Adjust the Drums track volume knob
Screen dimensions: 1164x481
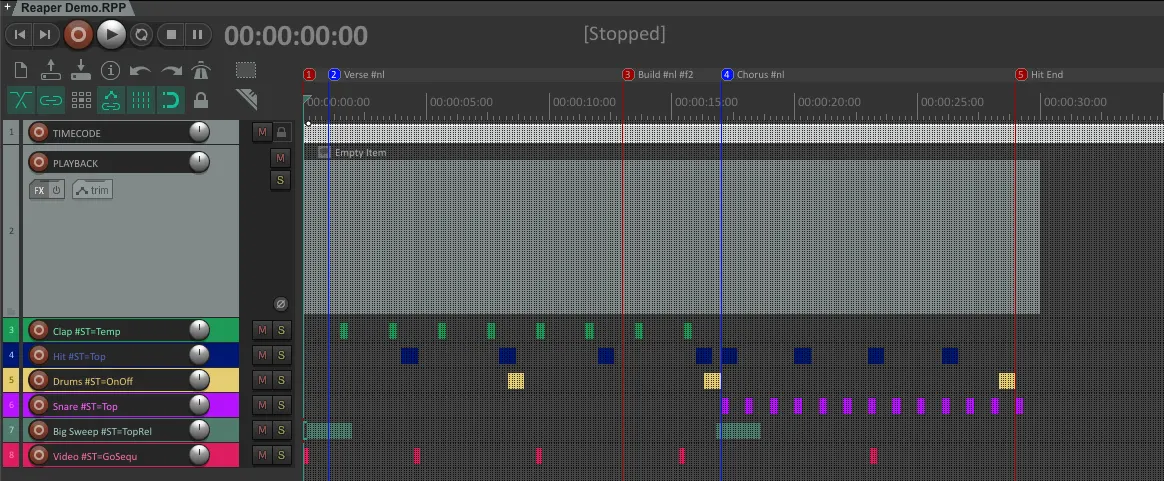click(x=199, y=380)
